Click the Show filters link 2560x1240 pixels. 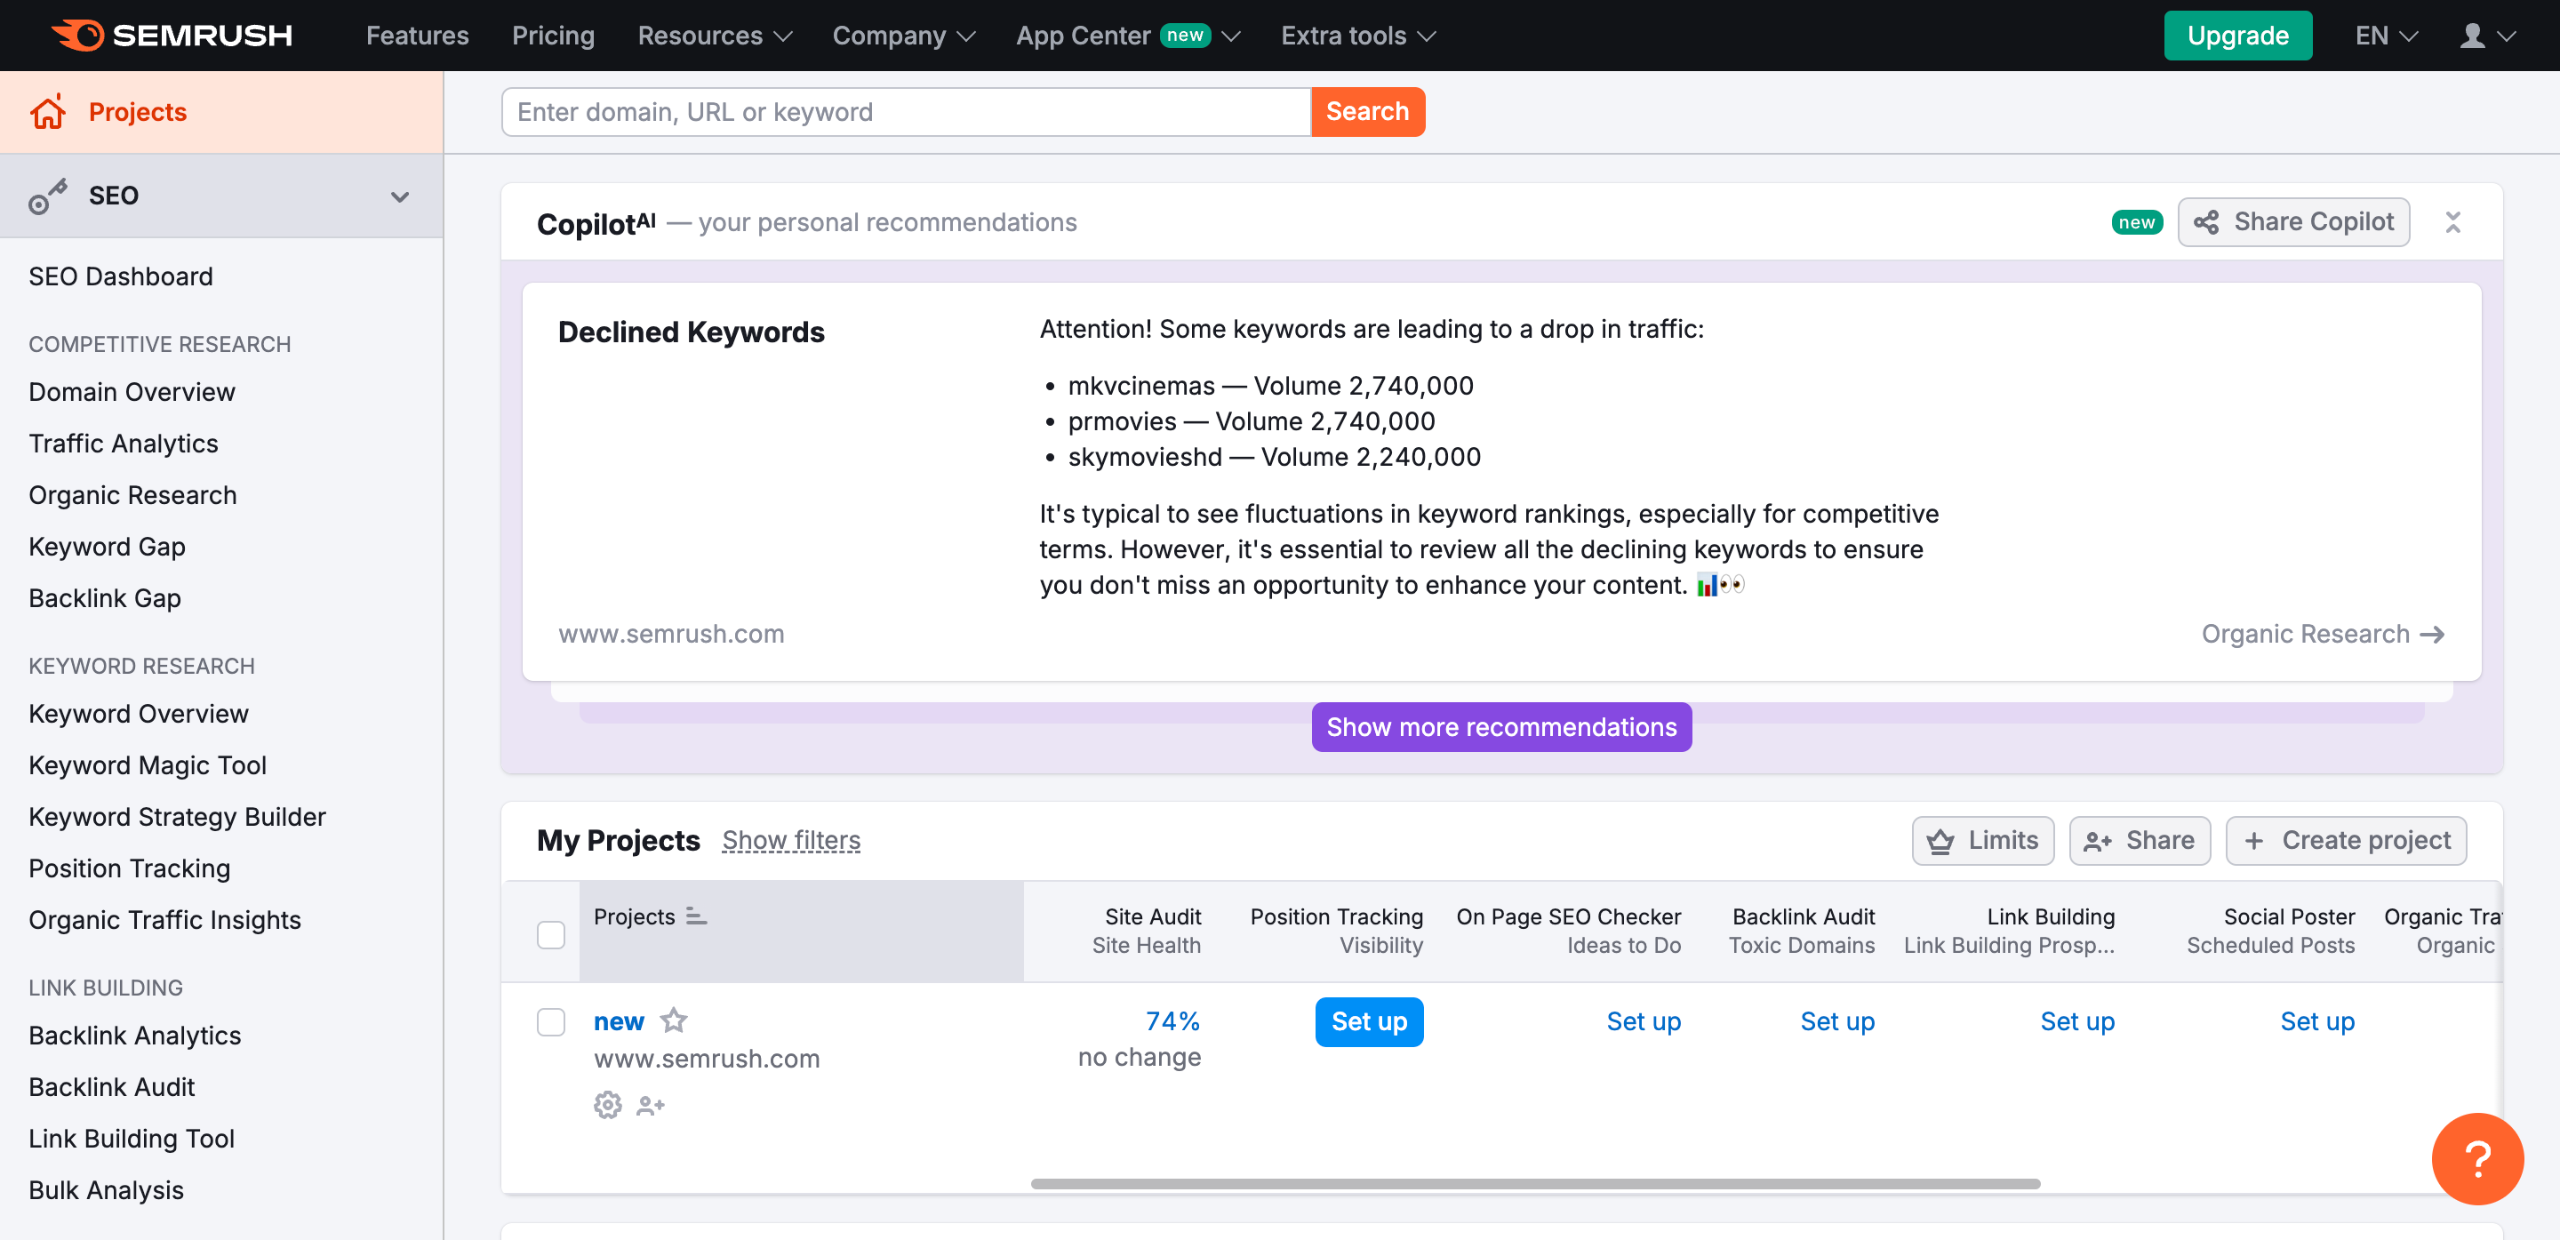tap(791, 840)
